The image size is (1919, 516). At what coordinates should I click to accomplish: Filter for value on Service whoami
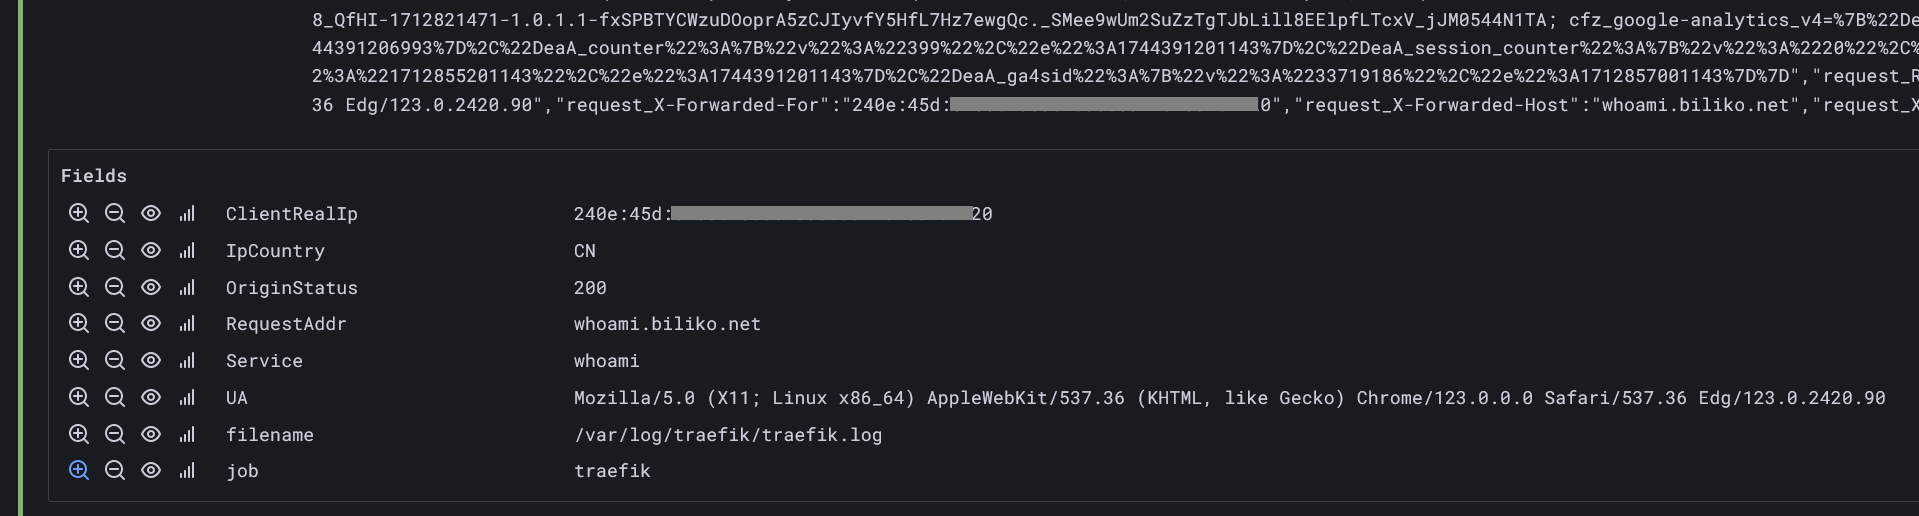click(79, 360)
